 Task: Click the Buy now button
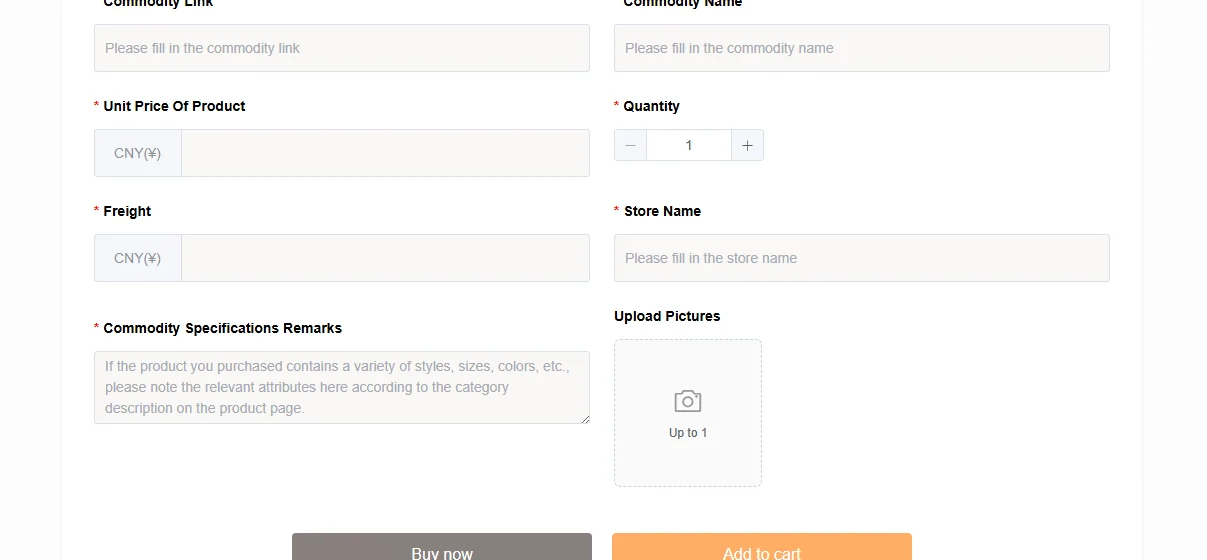(x=442, y=547)
